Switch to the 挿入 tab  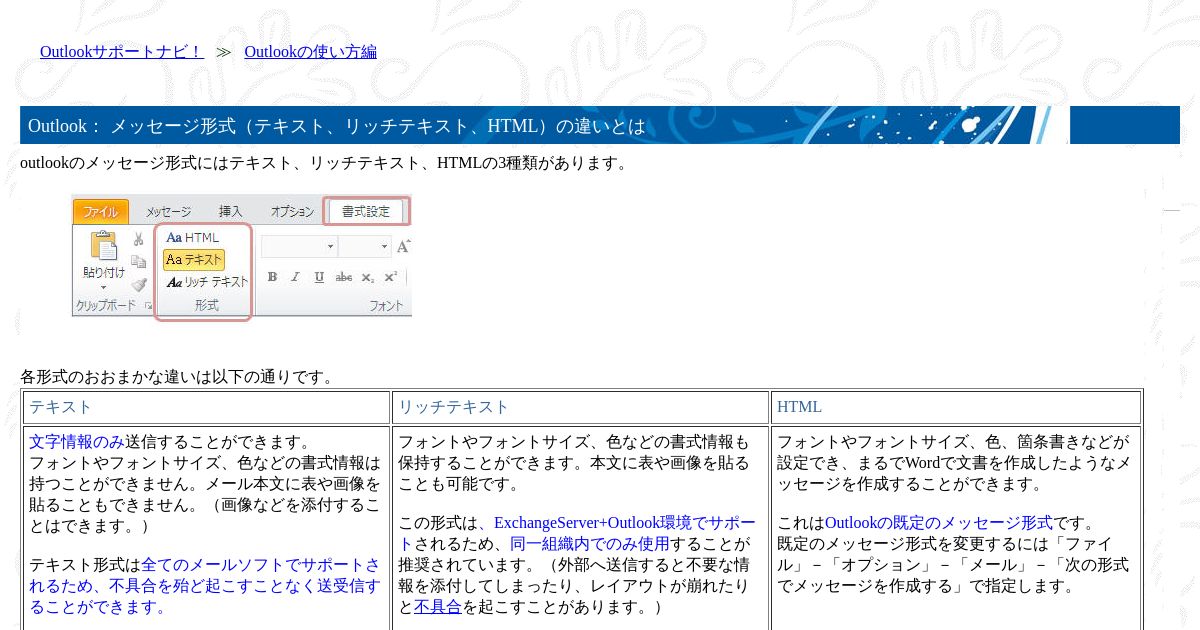coord(231,212)
